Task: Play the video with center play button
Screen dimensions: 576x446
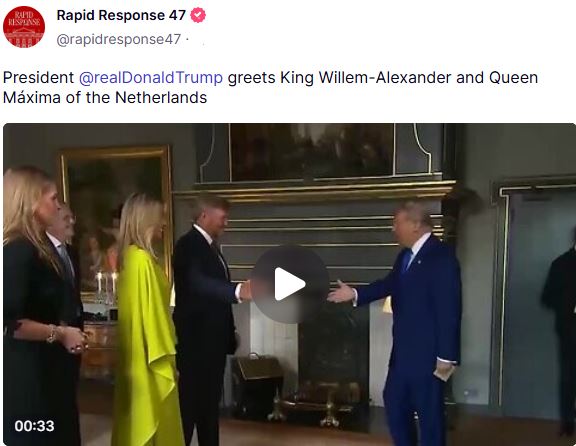Action: click(x=290, y=284)
